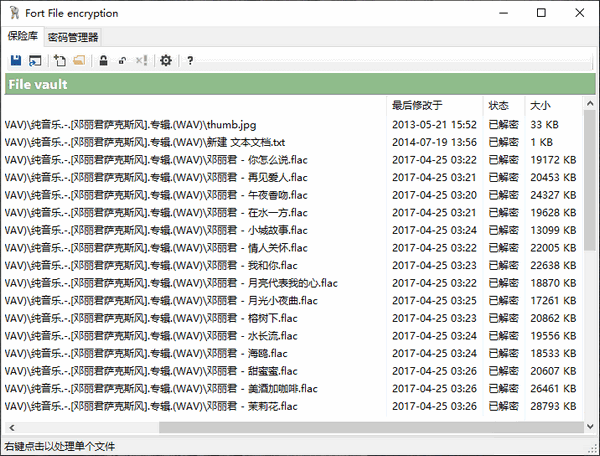Click the question mark help icon
This screenshot has width=600, height=456.
[190, 61]
